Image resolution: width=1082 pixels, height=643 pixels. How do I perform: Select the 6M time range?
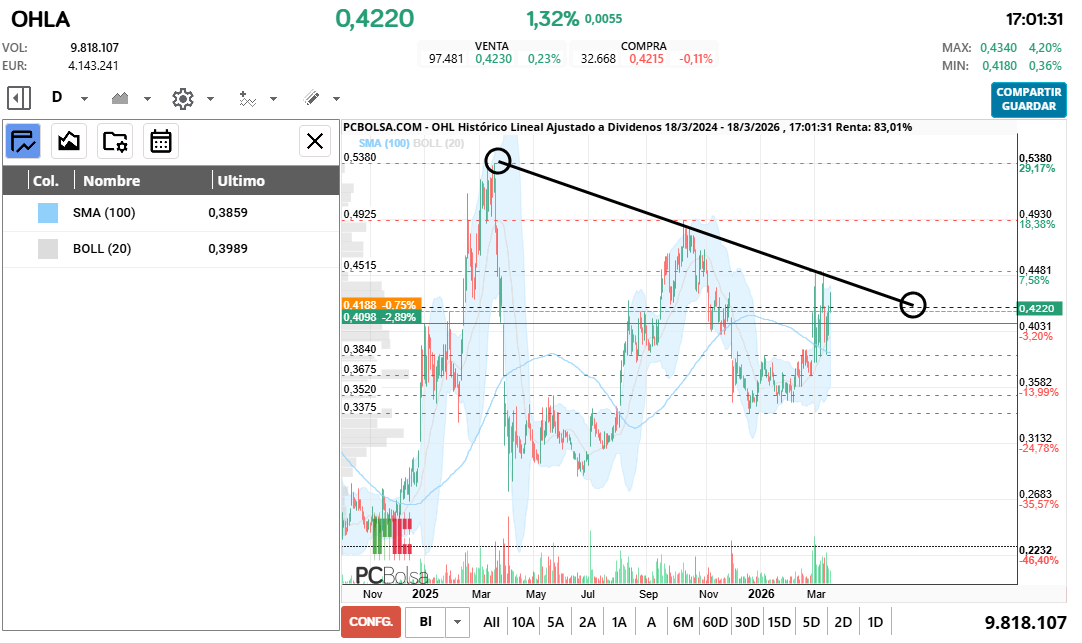[683, 621]
